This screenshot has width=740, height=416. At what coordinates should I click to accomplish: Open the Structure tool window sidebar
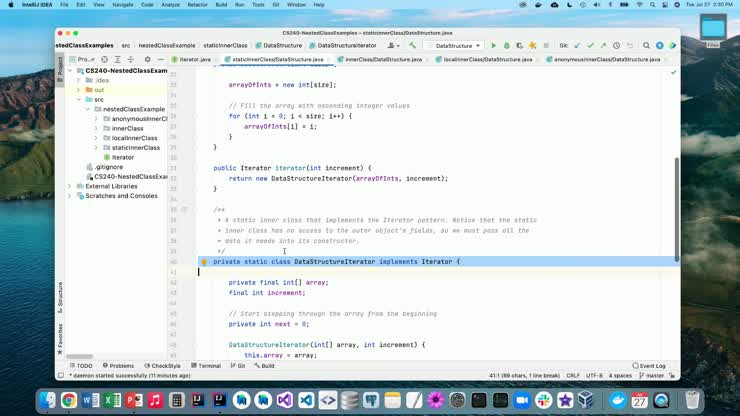click(x=60, y=297)
